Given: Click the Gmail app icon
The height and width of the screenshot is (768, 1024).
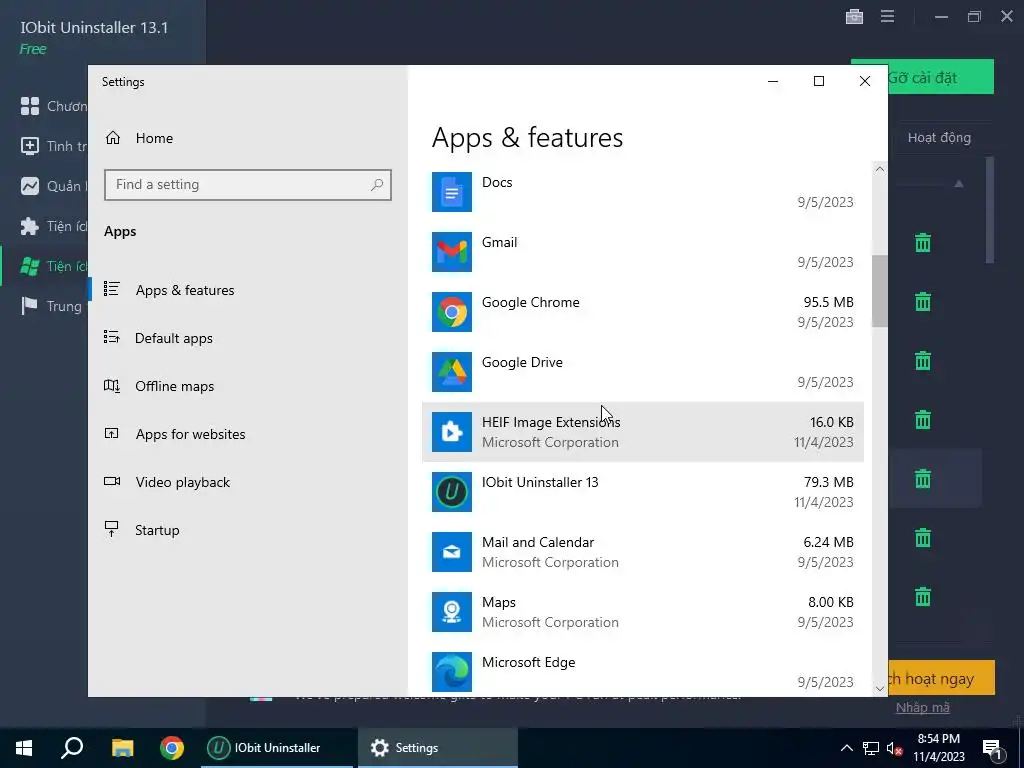Looking at the screenshot, I should tap(451, 252).
